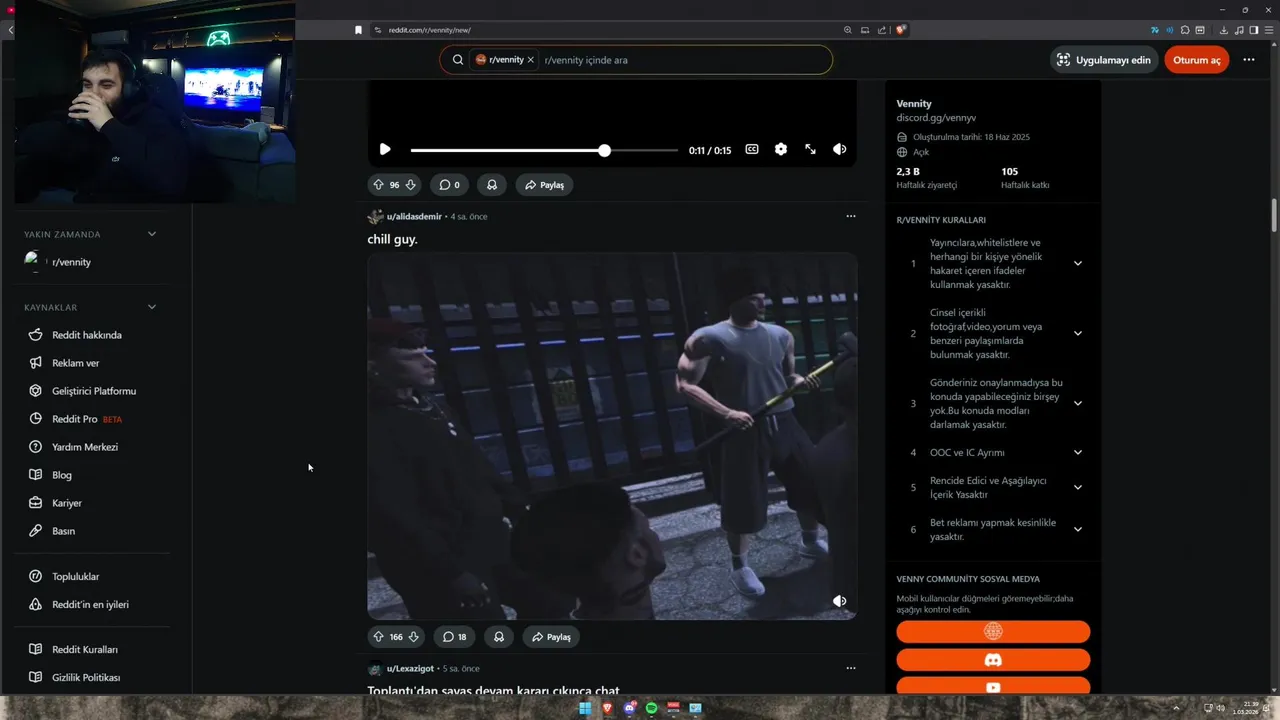Collapse the Yakın Zamanda section
The width and height of the screenshot is (1280, 720).
click(152, 234)
